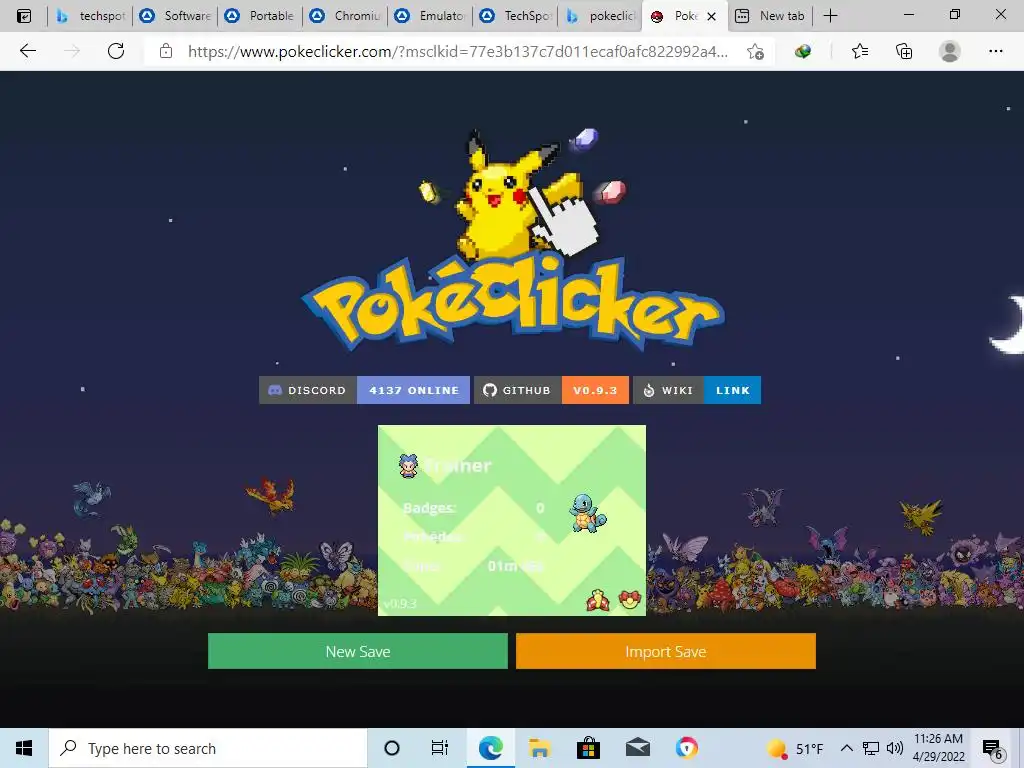Close the active PokéClicker tab
Image resolution: width=1024 pixels, height=768 pixels.
tap(711, 16)
